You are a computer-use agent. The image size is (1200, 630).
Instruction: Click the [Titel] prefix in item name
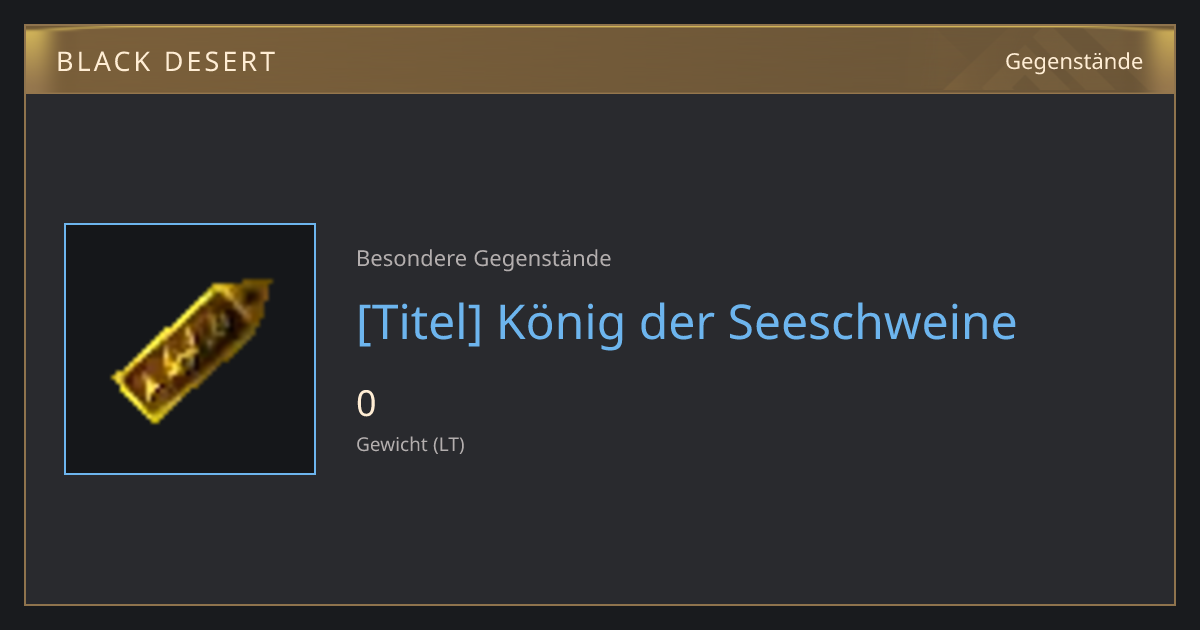point(419,323)
